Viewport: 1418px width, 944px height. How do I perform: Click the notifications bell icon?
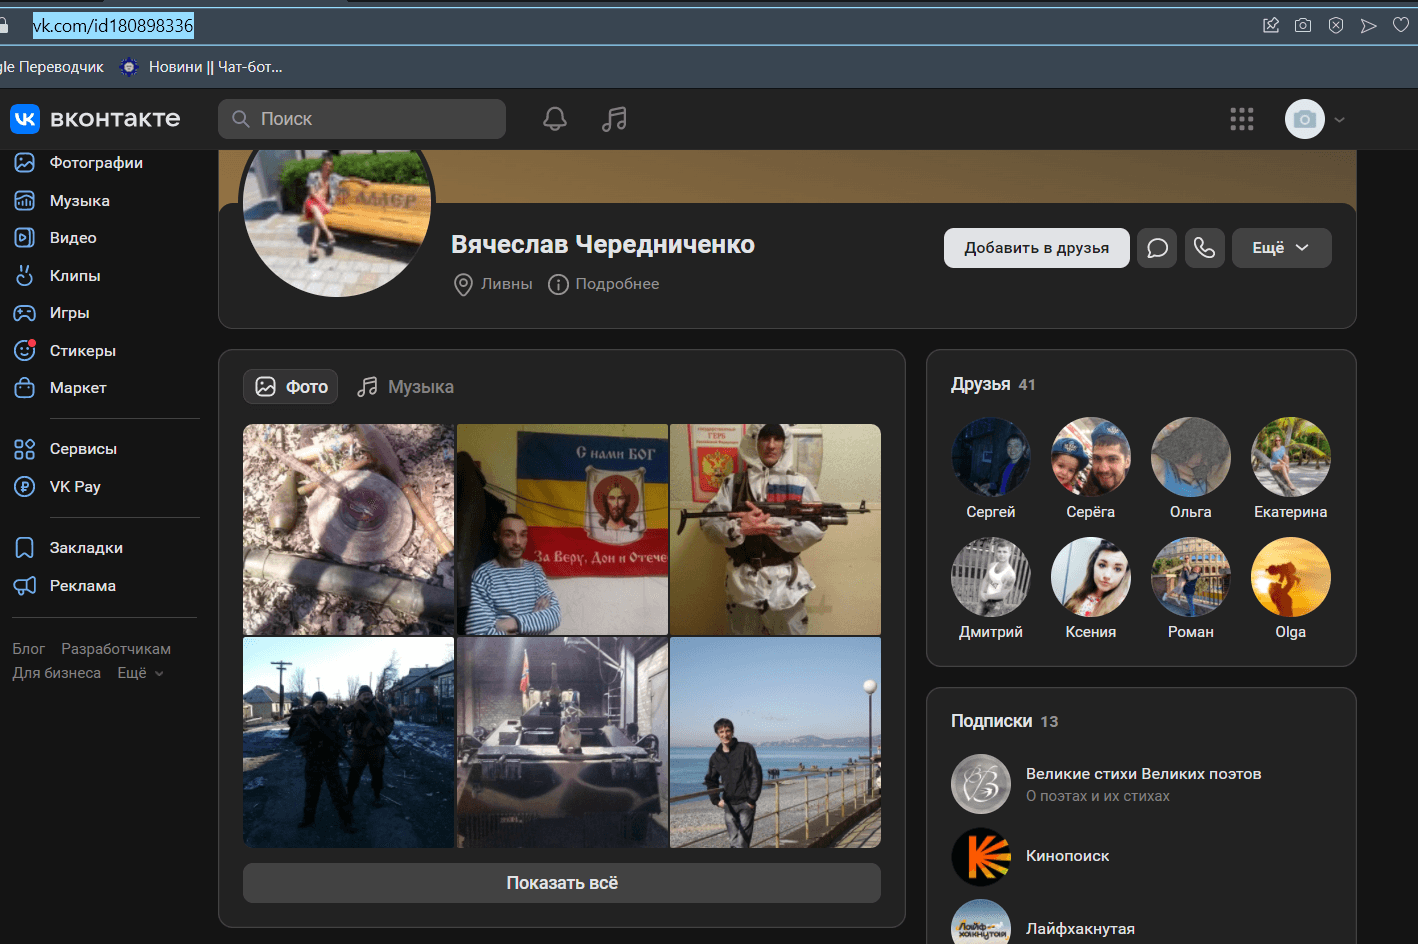(555, 119)
